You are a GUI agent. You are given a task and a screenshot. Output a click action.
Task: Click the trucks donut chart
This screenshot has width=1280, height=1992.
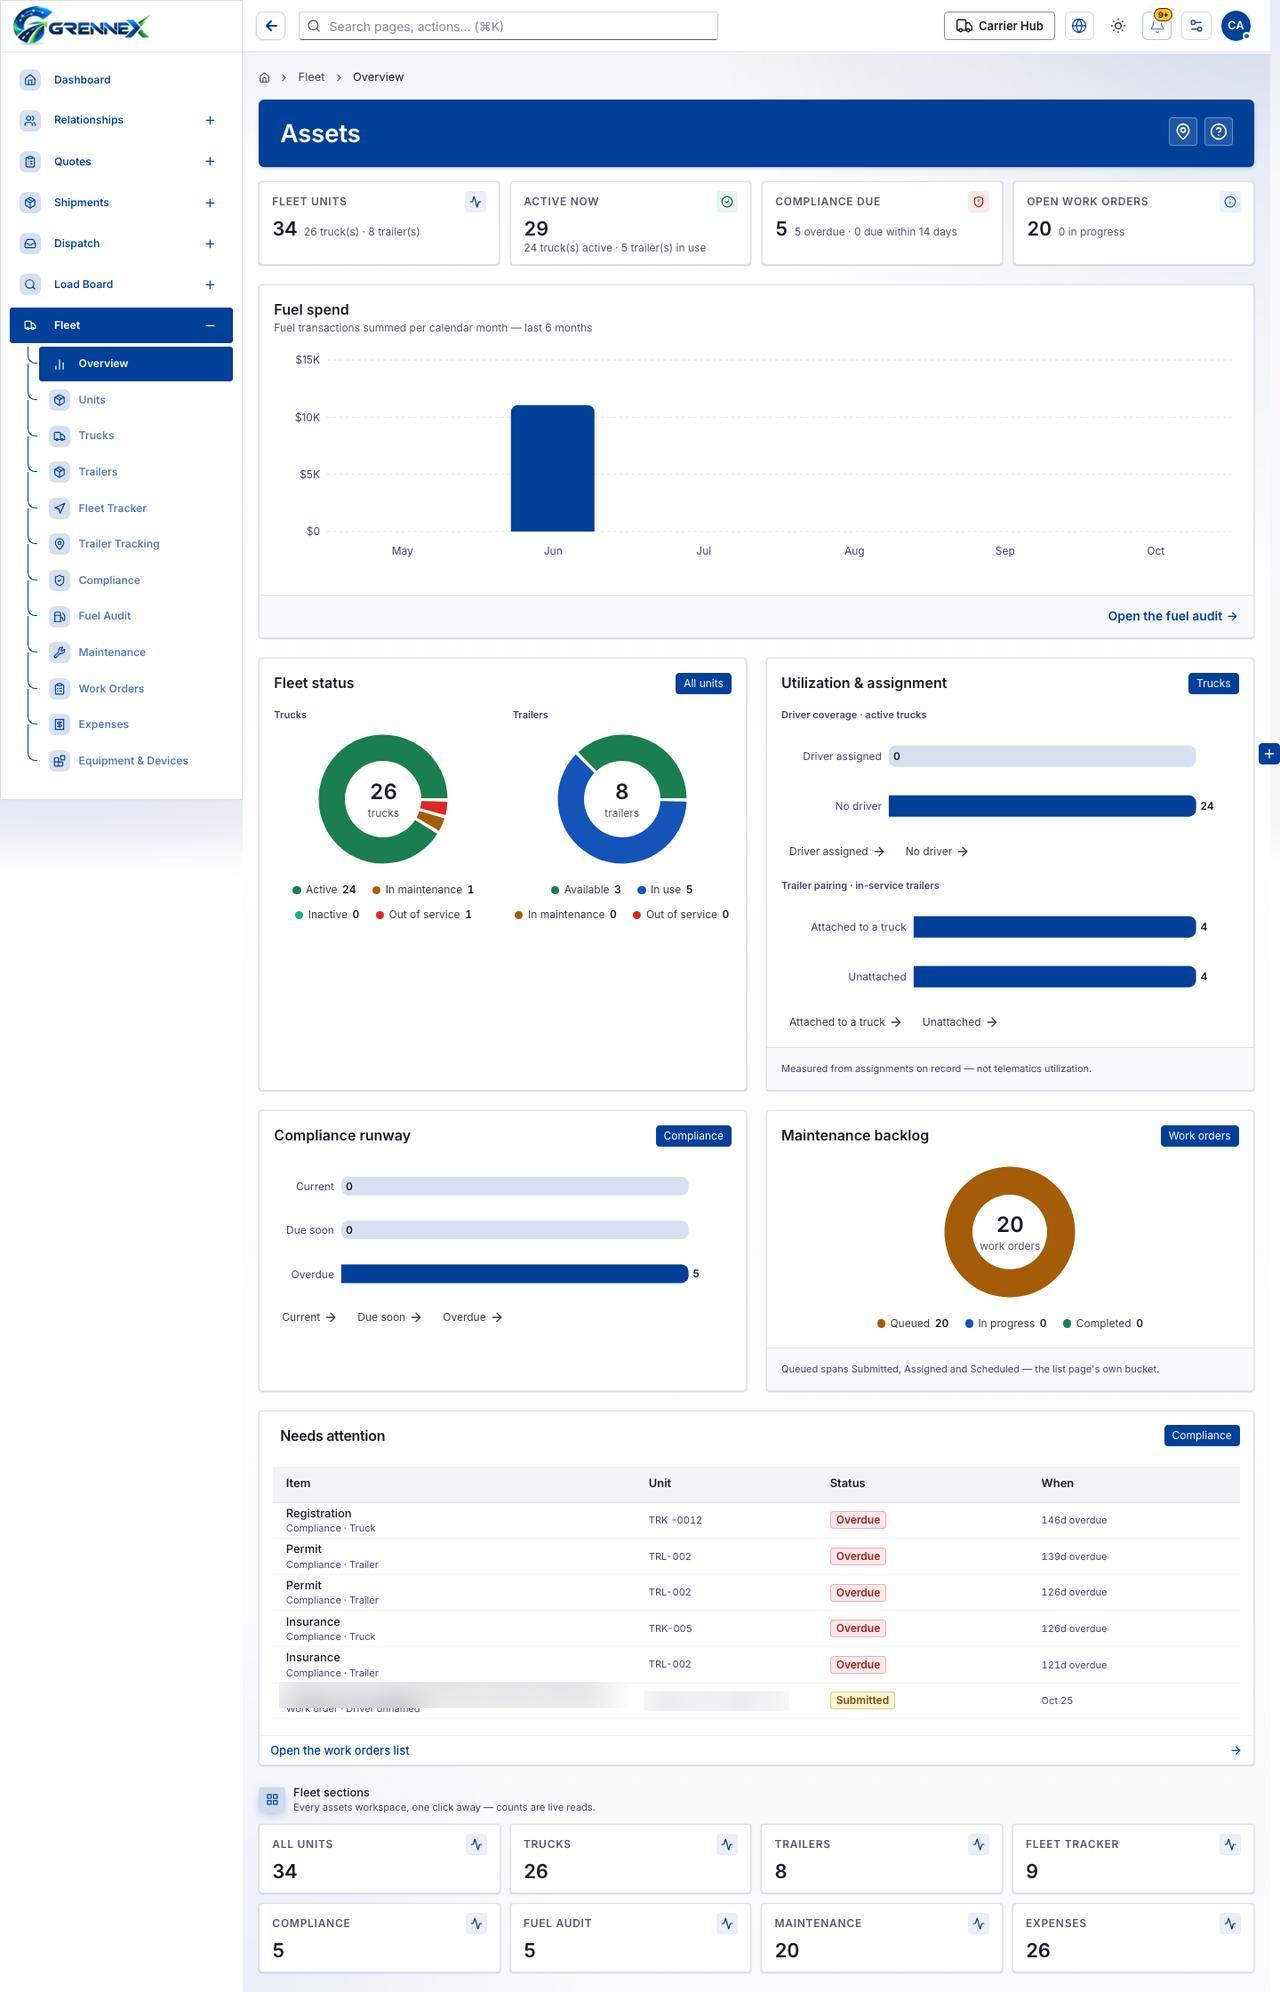[383, 799]
